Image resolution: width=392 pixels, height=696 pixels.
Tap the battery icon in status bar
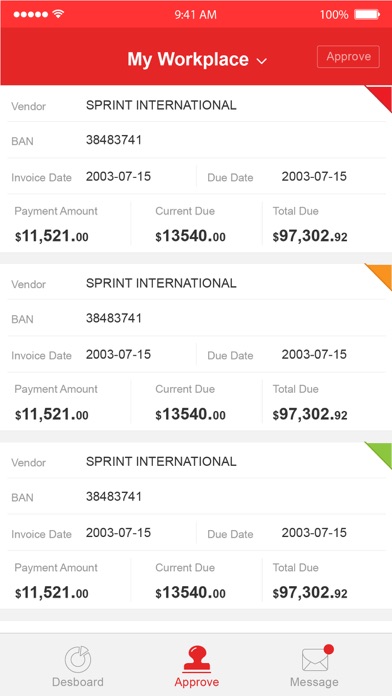(367, 15)
